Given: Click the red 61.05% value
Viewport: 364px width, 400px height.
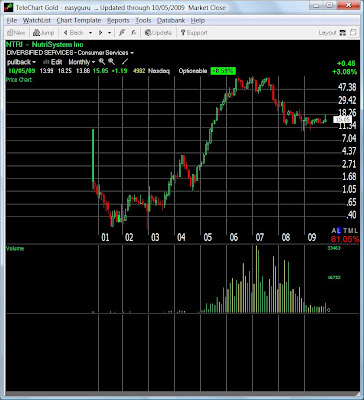Looking at the screenshot, I should [345, 239].
